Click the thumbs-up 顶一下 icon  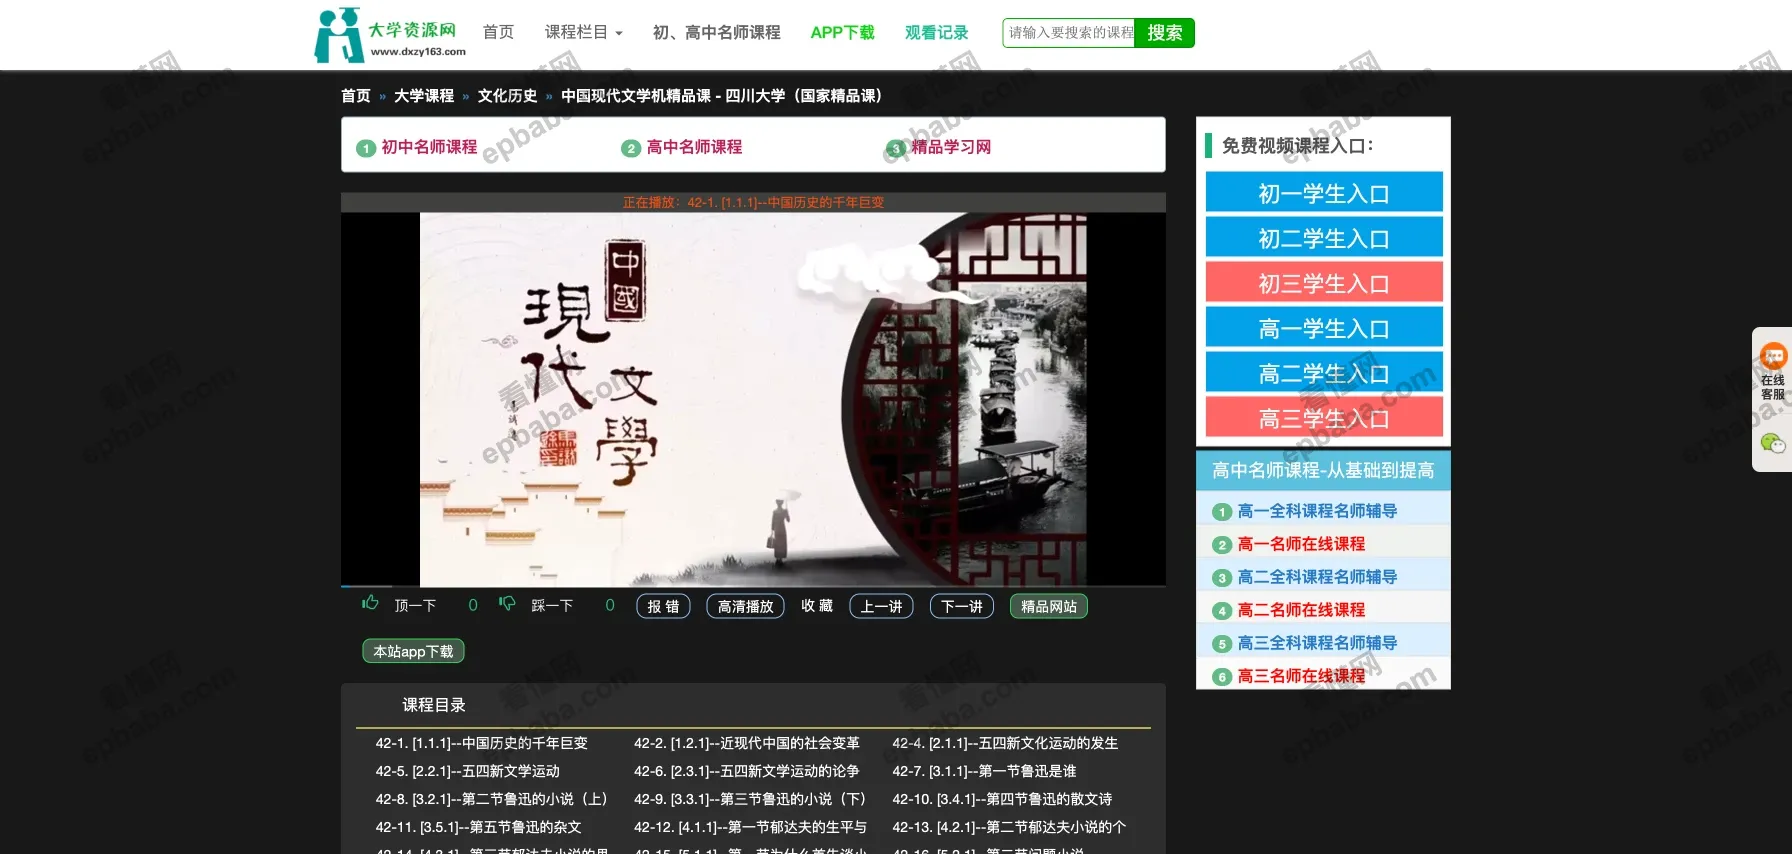point(370,603)
